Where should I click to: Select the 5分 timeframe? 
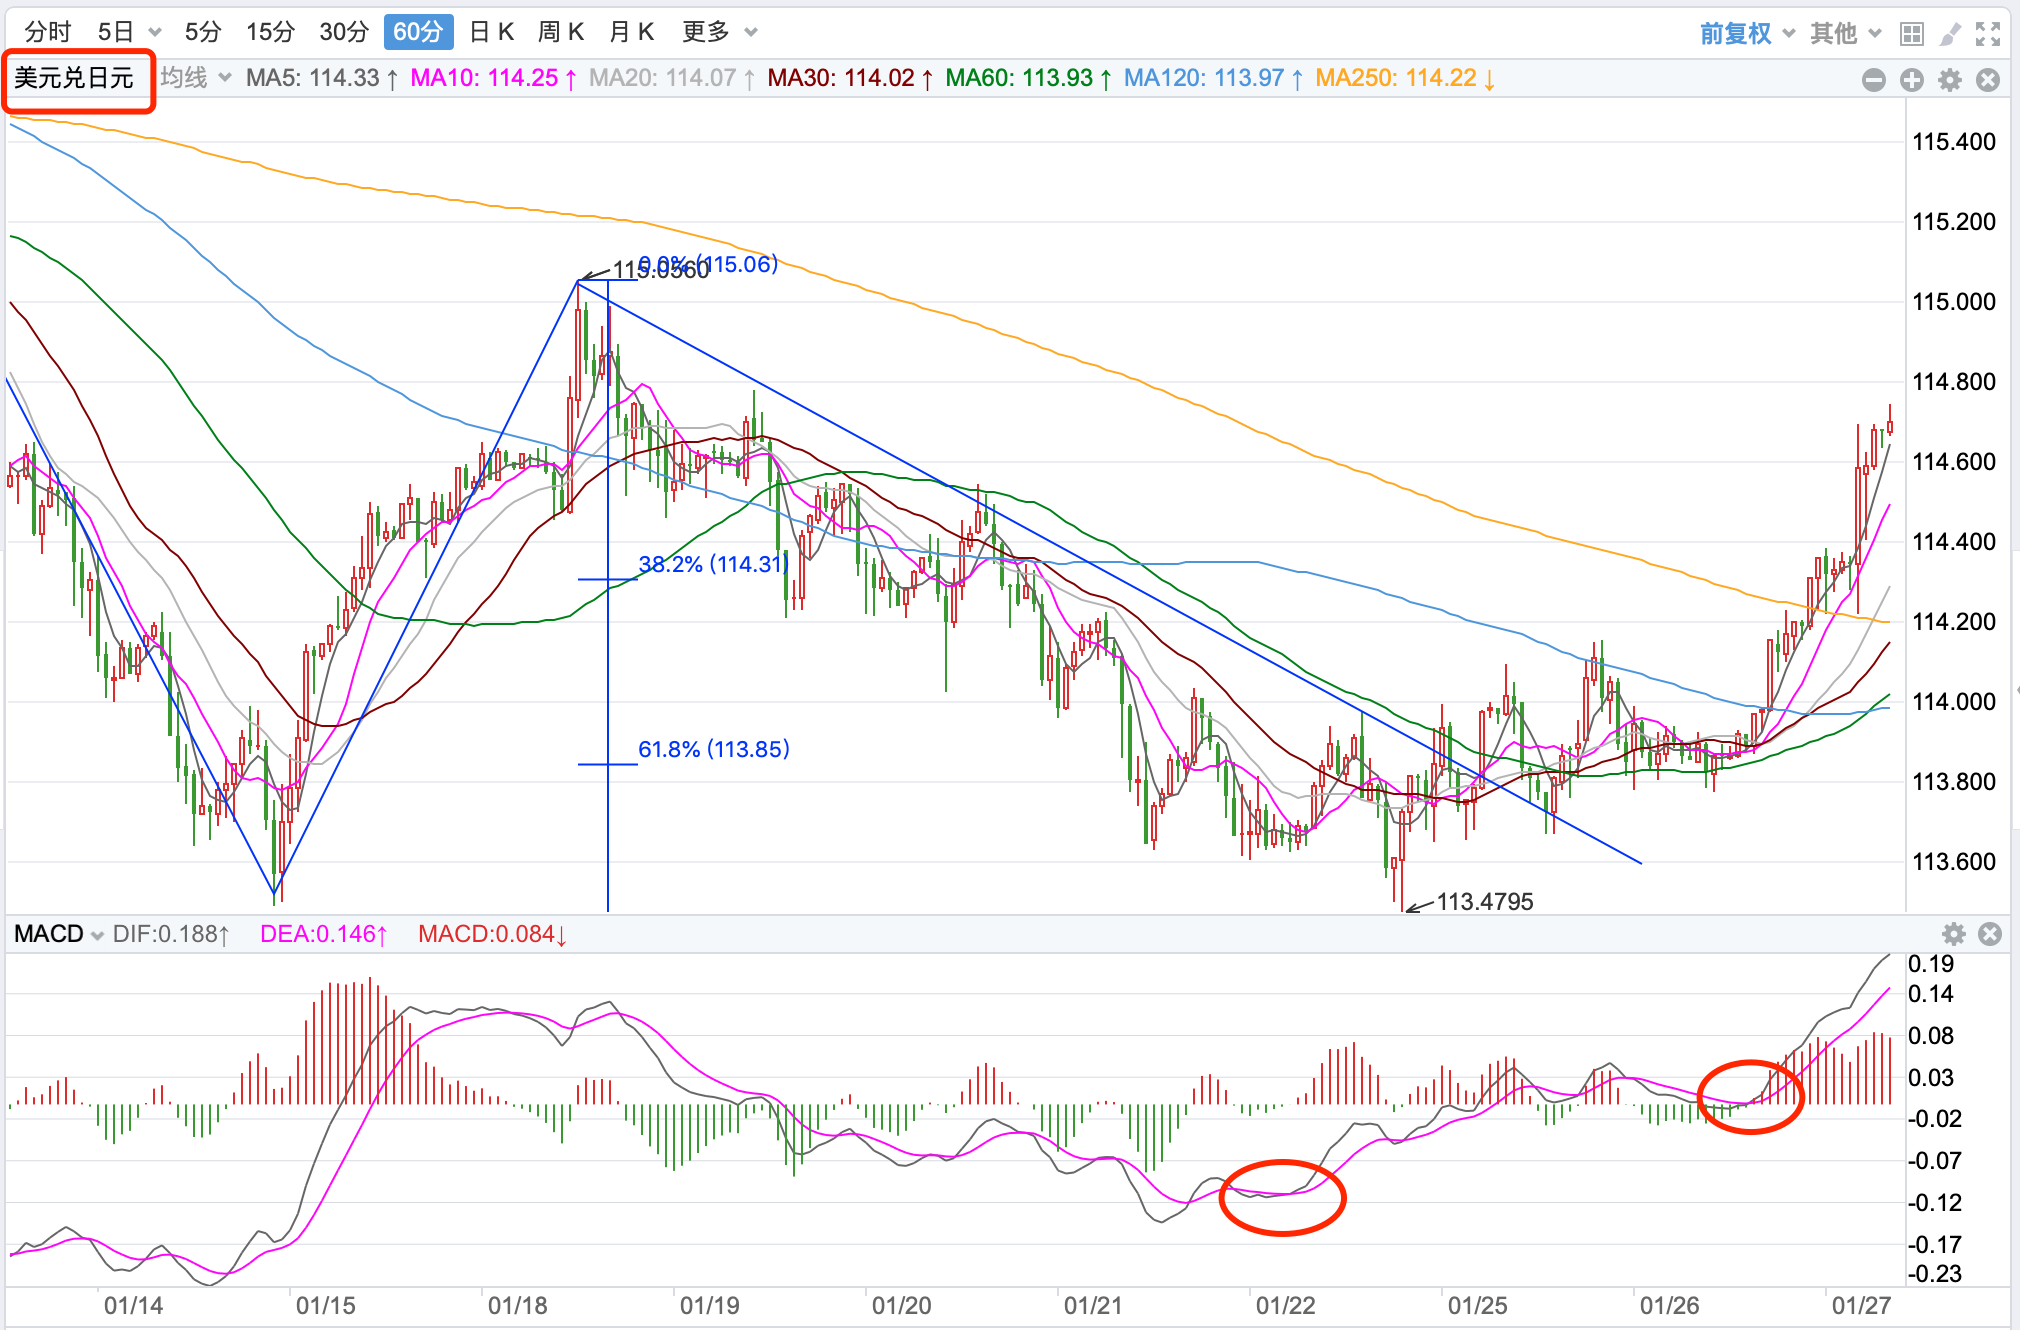(202, 32)
